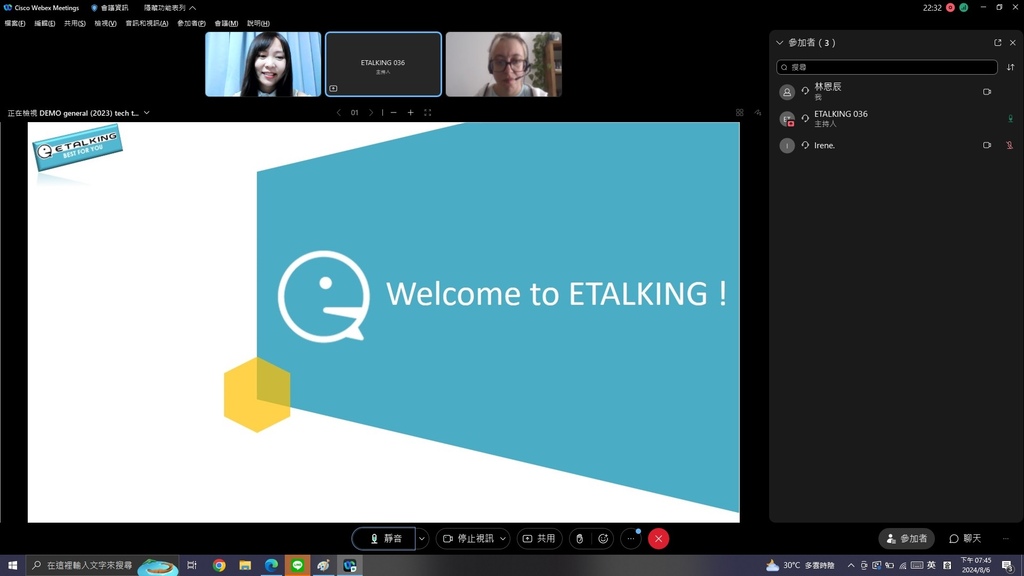Open the 會議(M) menu

[x=226, y=24]
